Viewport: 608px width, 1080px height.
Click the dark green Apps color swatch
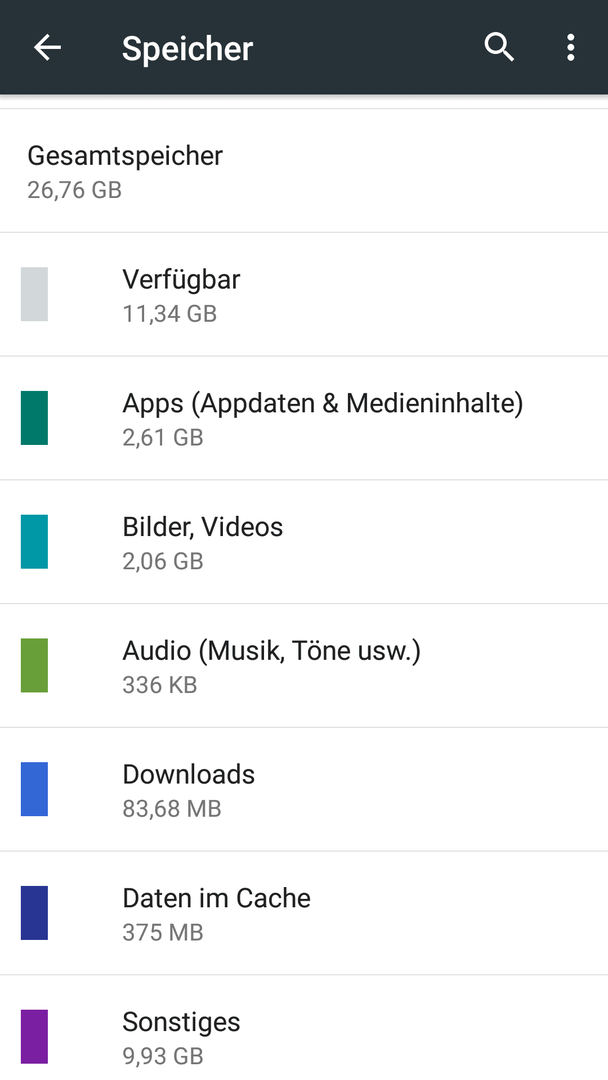pos(34,417)
